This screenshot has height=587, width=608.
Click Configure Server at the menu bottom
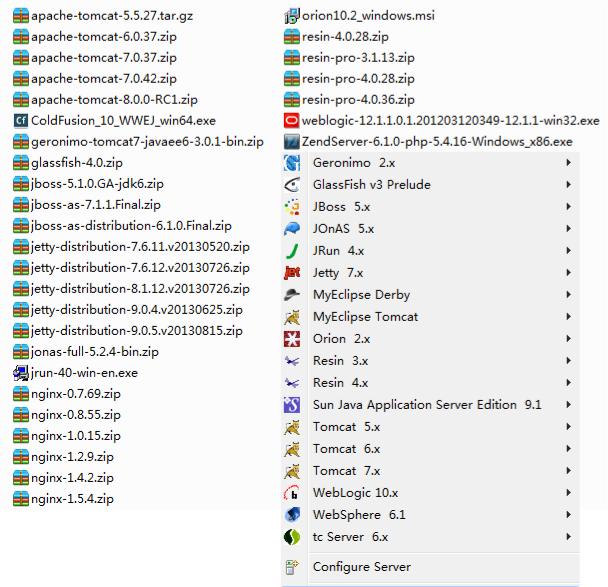[x=360, y=567]
